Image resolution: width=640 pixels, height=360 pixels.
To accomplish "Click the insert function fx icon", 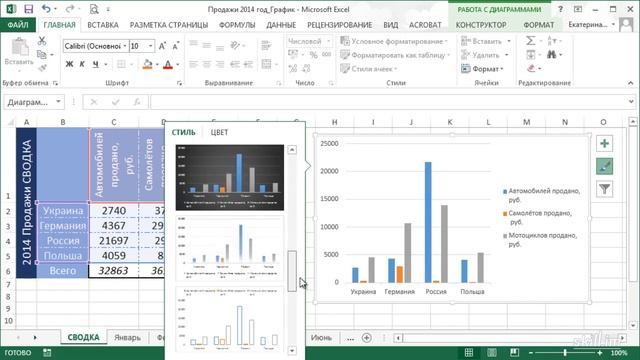I will pos(137,102).
